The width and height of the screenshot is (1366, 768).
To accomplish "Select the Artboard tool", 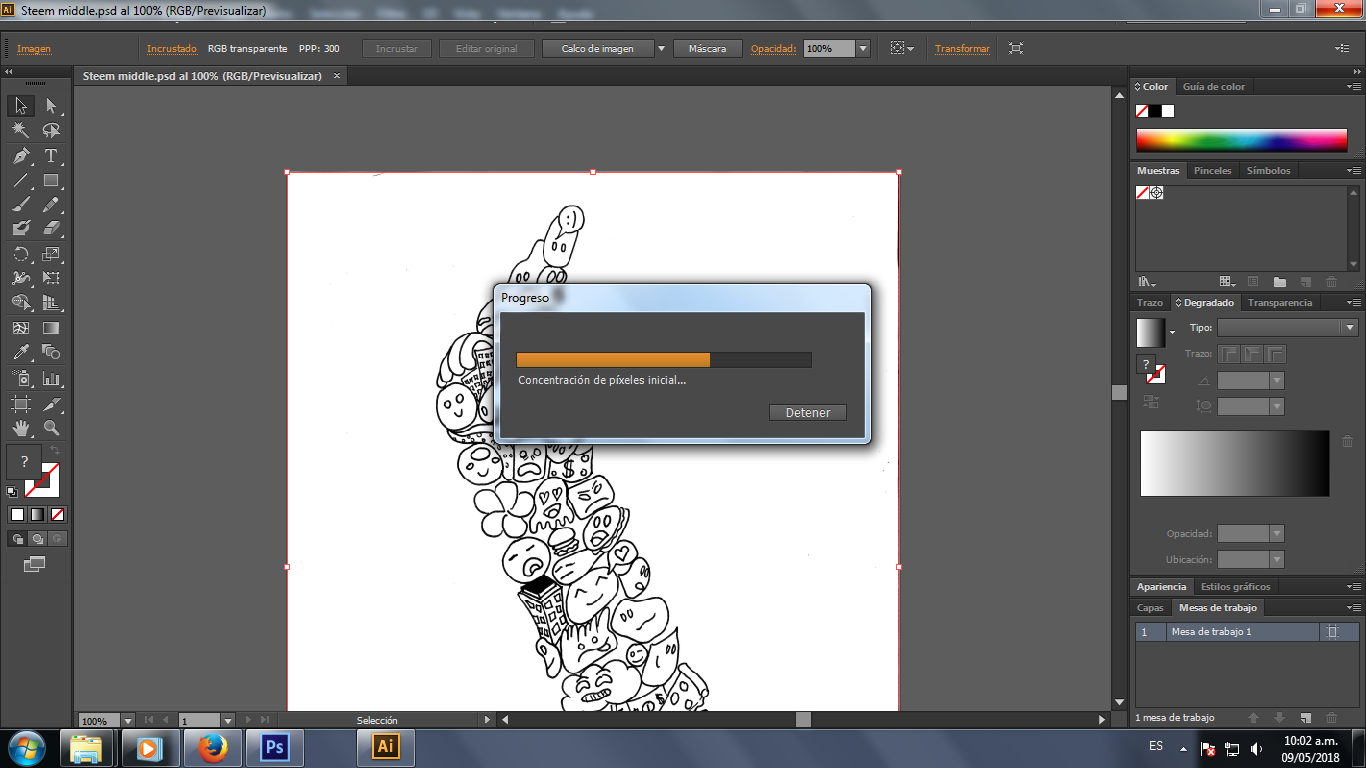I will 21,404.
